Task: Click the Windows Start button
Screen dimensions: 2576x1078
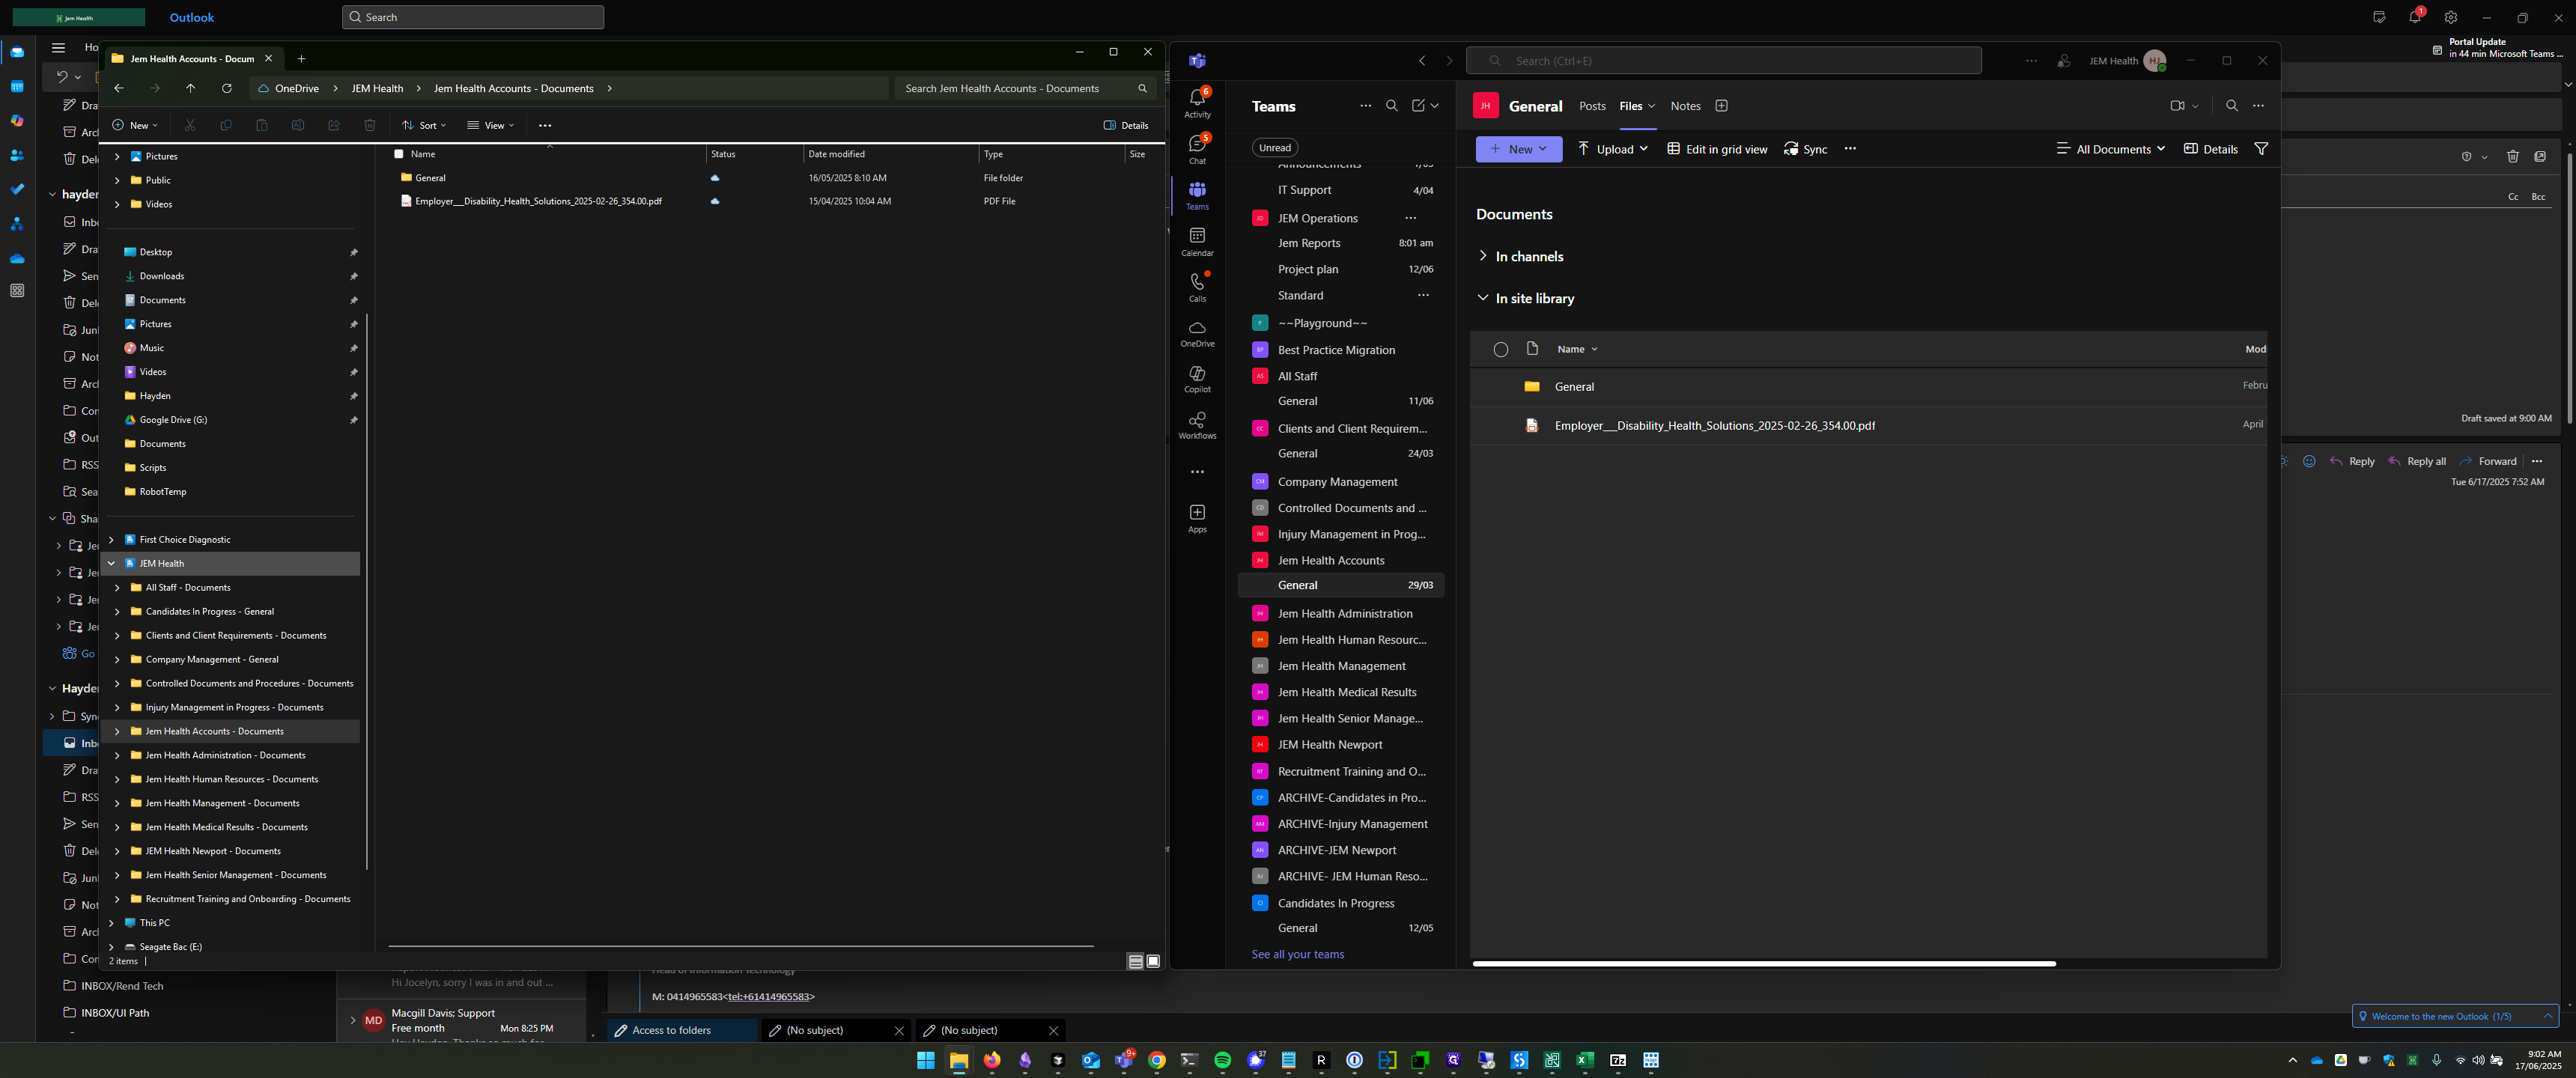Action: pos(926,1061)
